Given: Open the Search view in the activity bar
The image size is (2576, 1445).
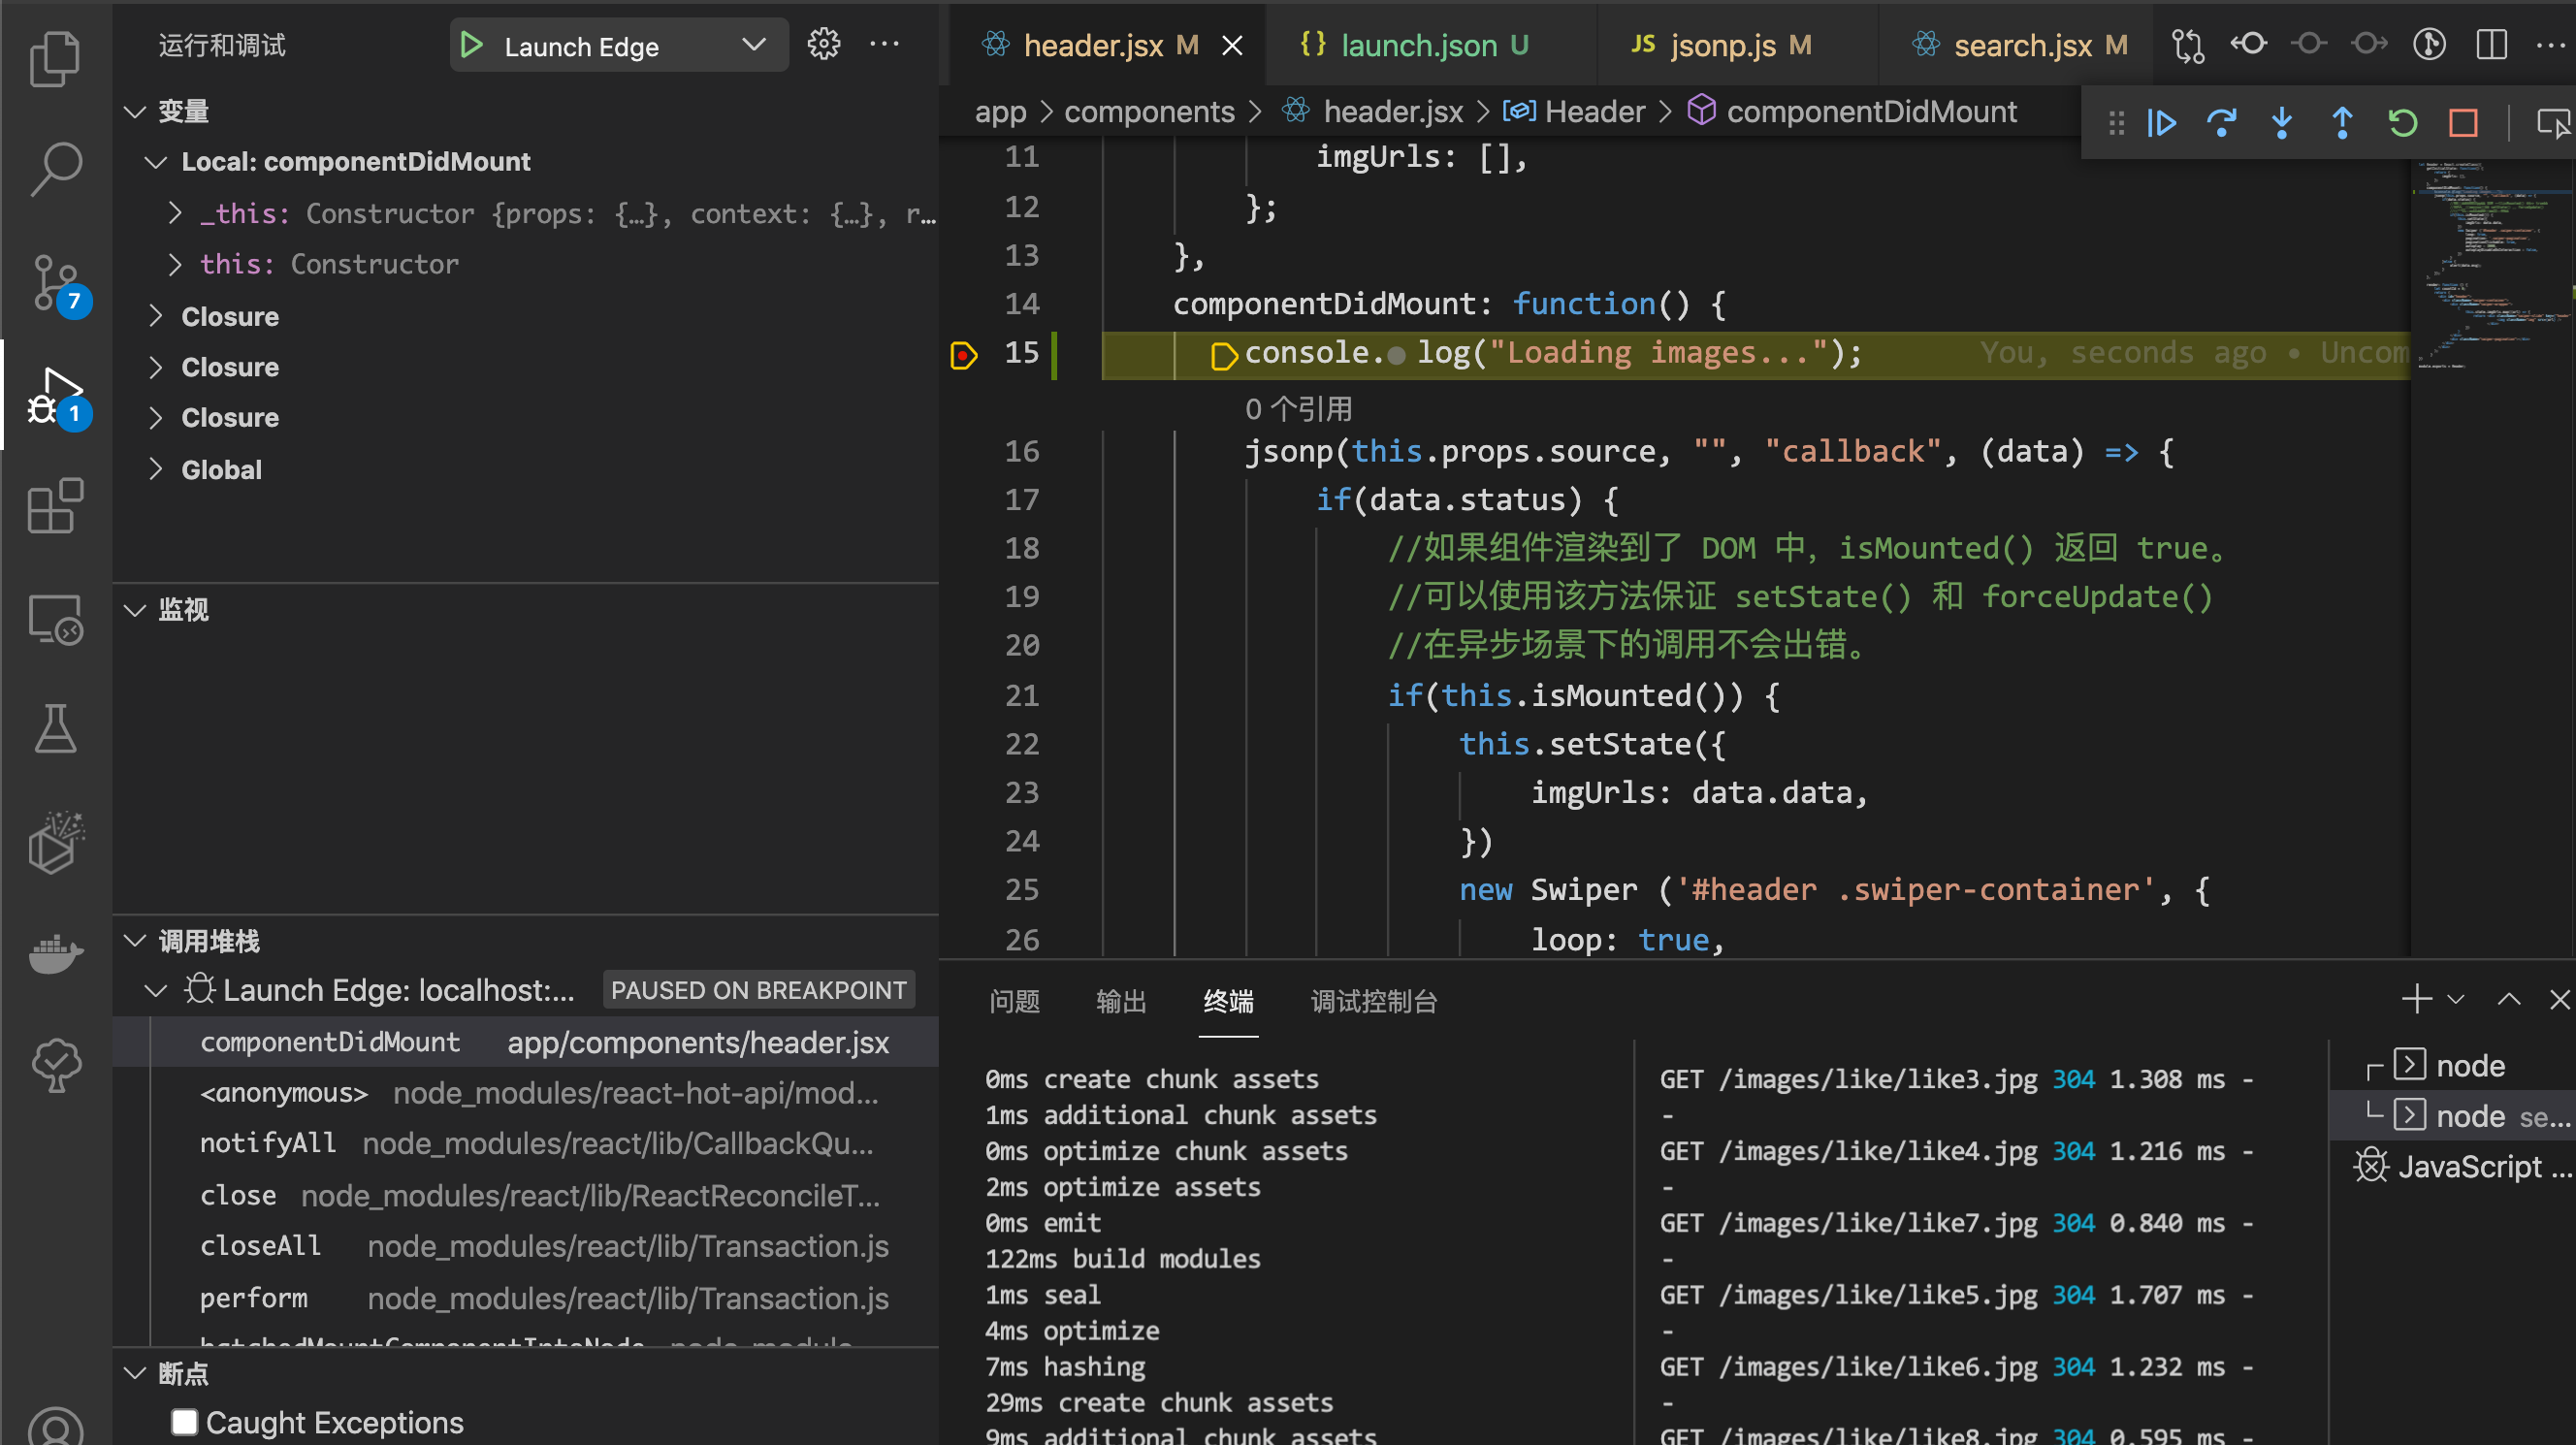Looking at the screenshot, I should pyautogui.click(x=55, y=168).
